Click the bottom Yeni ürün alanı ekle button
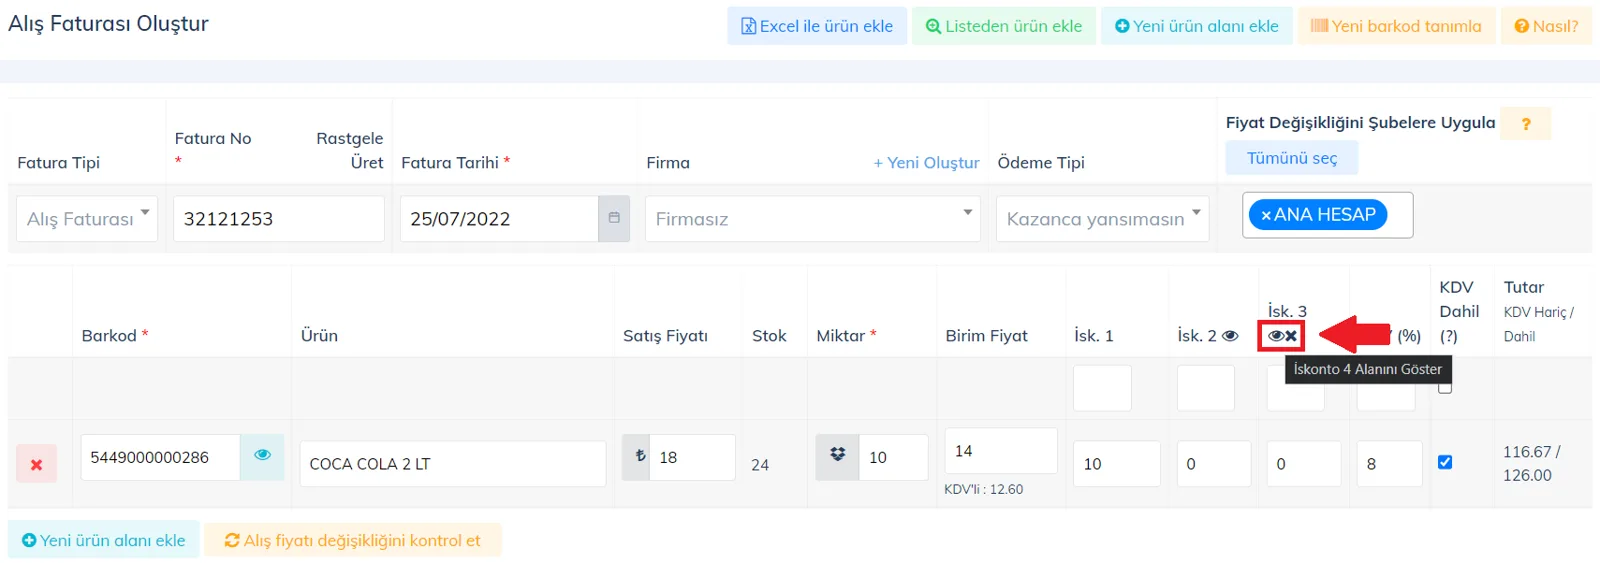The height and width of the screenshot is (563, 1600). 104,540
